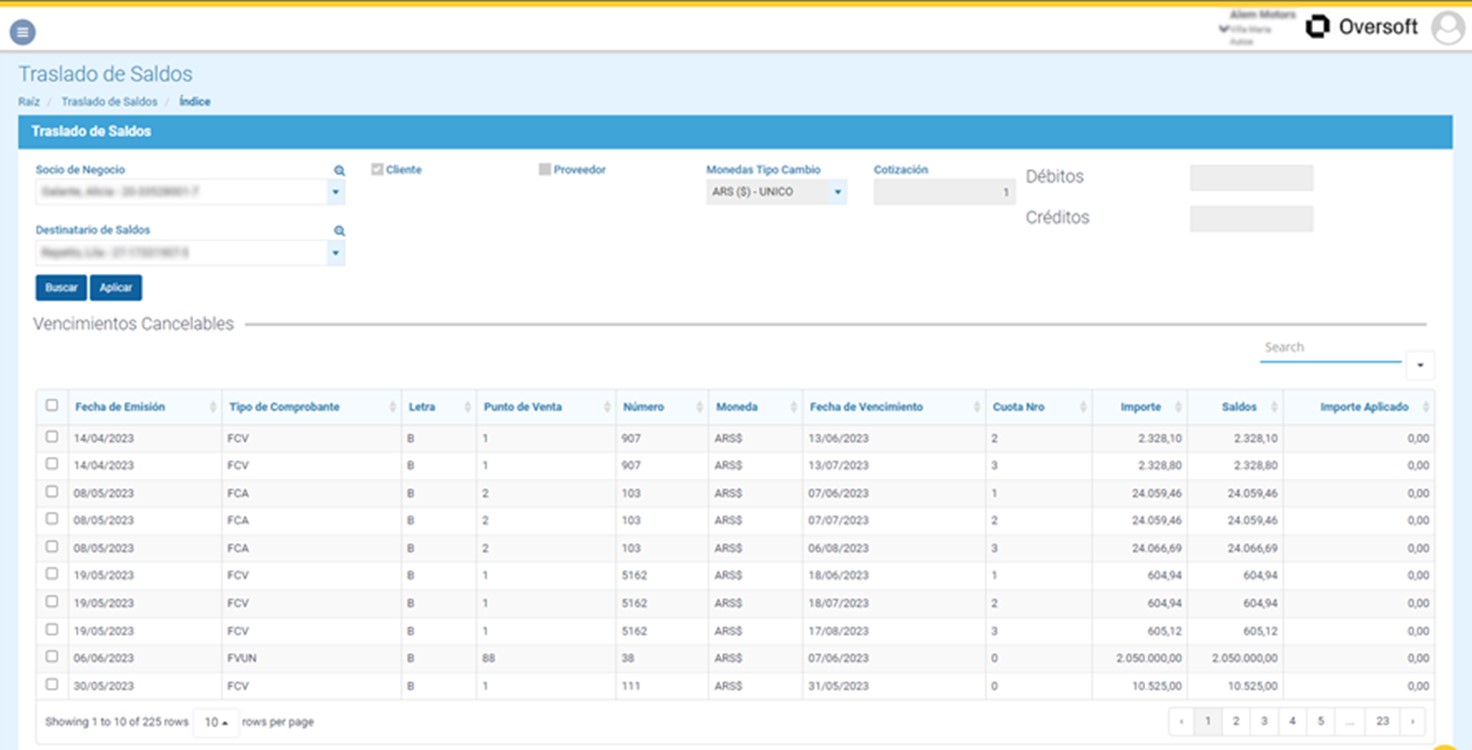This screenshot has height=750, width=1472.
Task: Click the Oversoft logo
Action: (x=1362, y=27)
